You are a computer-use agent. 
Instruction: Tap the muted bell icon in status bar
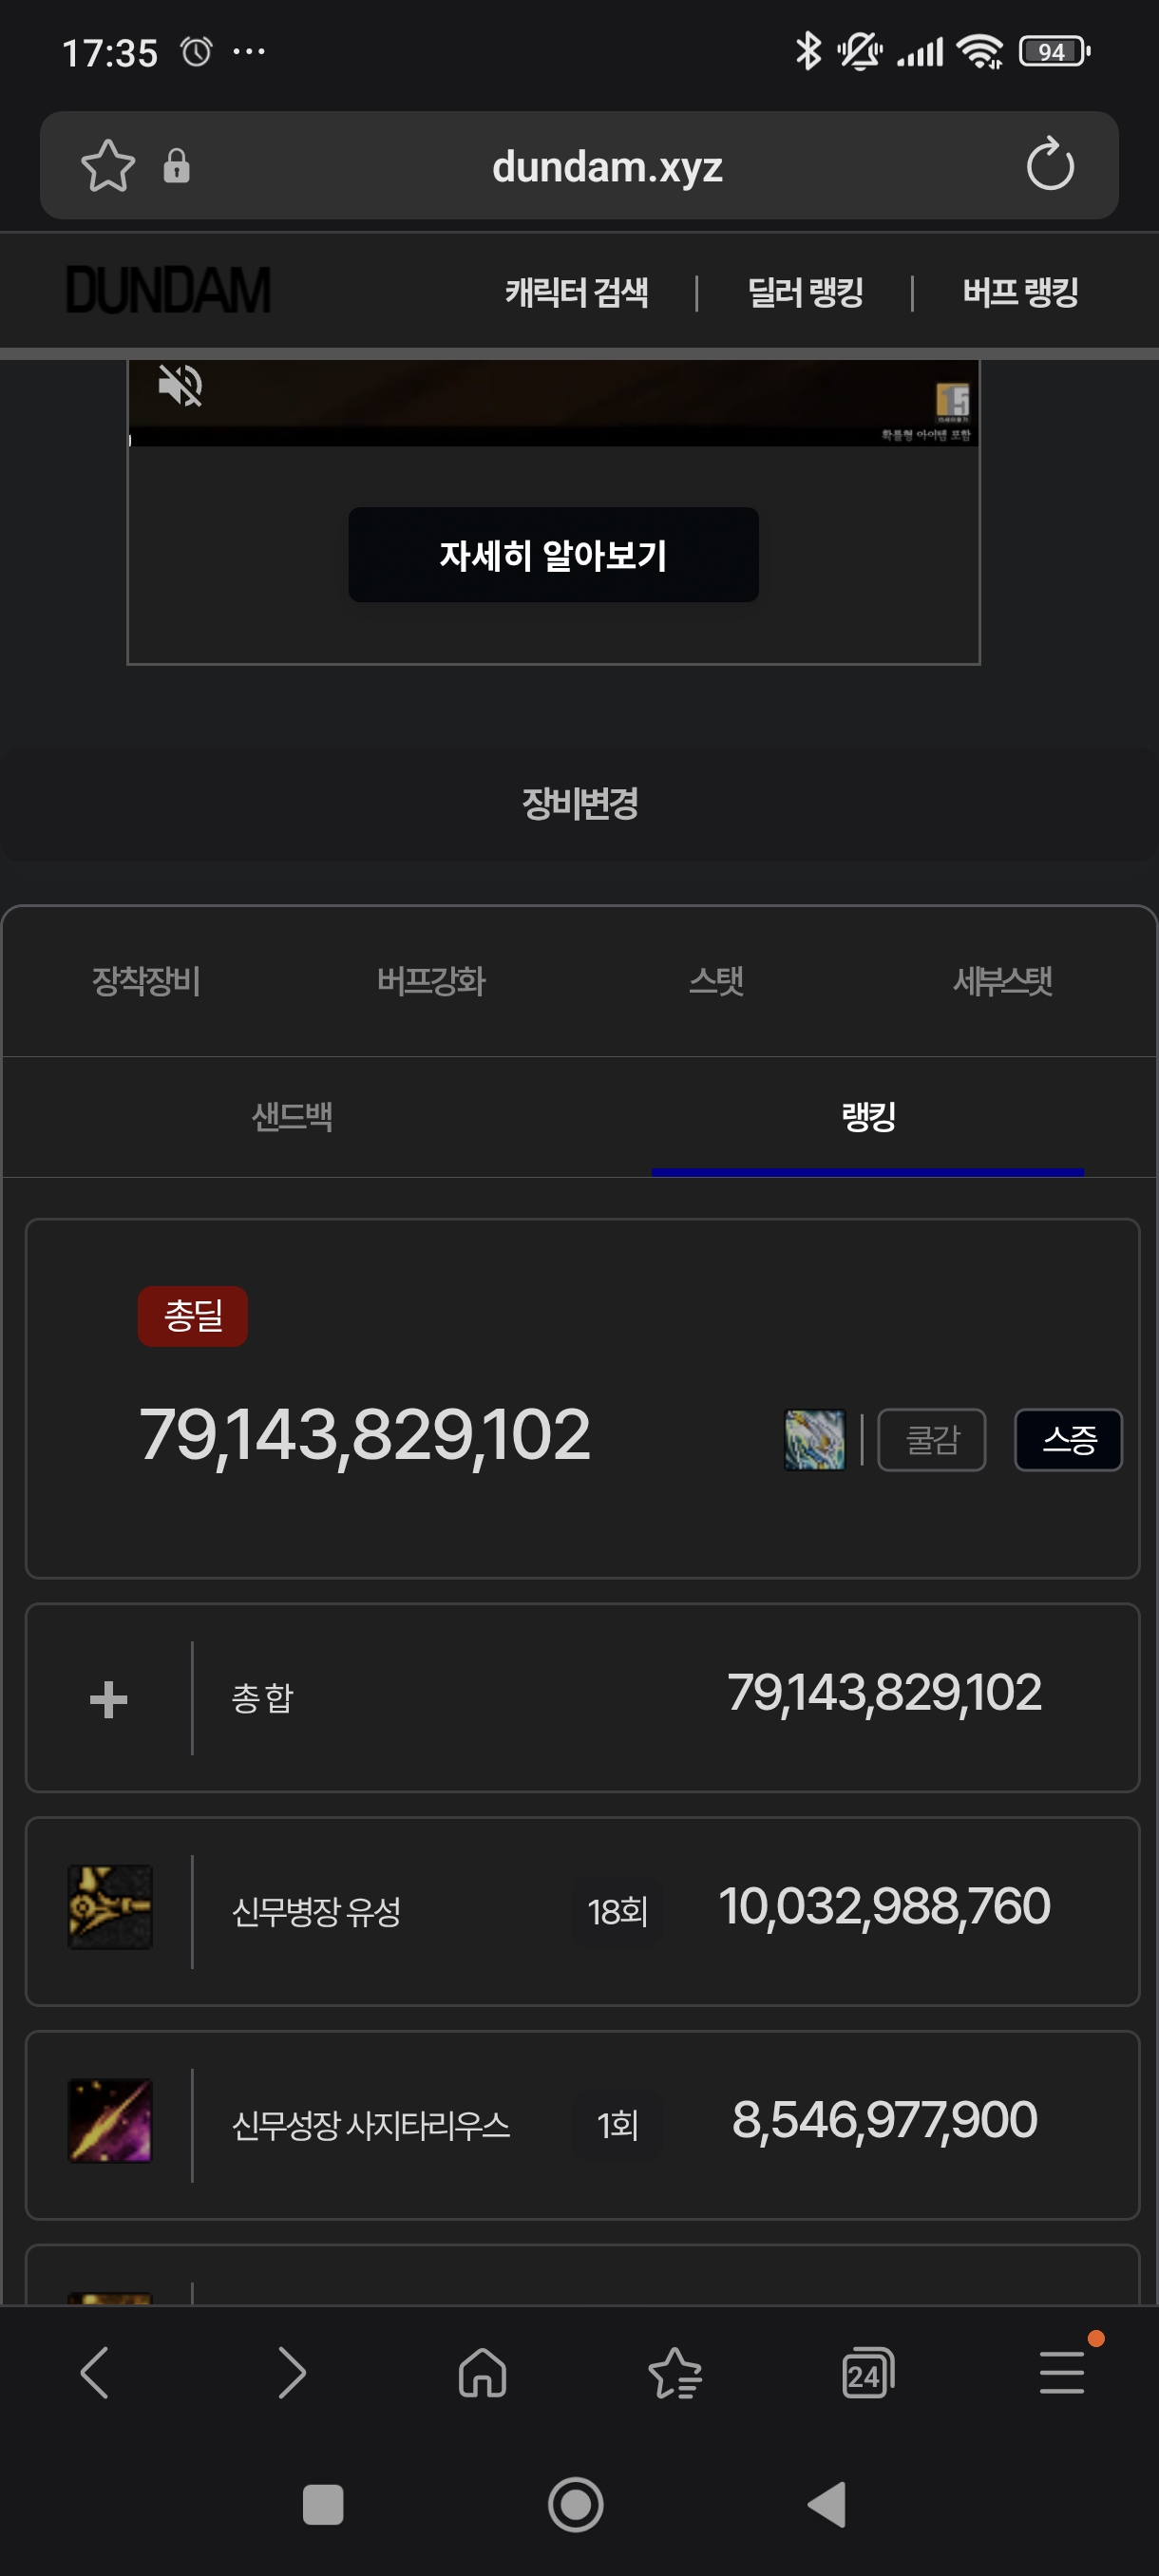(860, 52)
